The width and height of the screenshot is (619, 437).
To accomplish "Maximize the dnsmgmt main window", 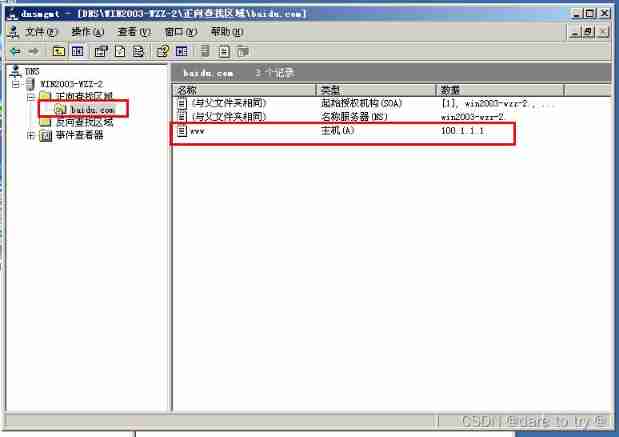I will coord(589,13).
